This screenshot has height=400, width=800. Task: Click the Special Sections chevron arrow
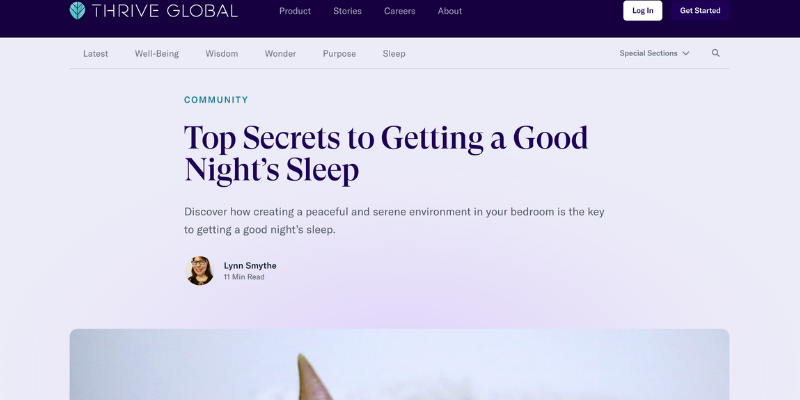tap(686, 53)
